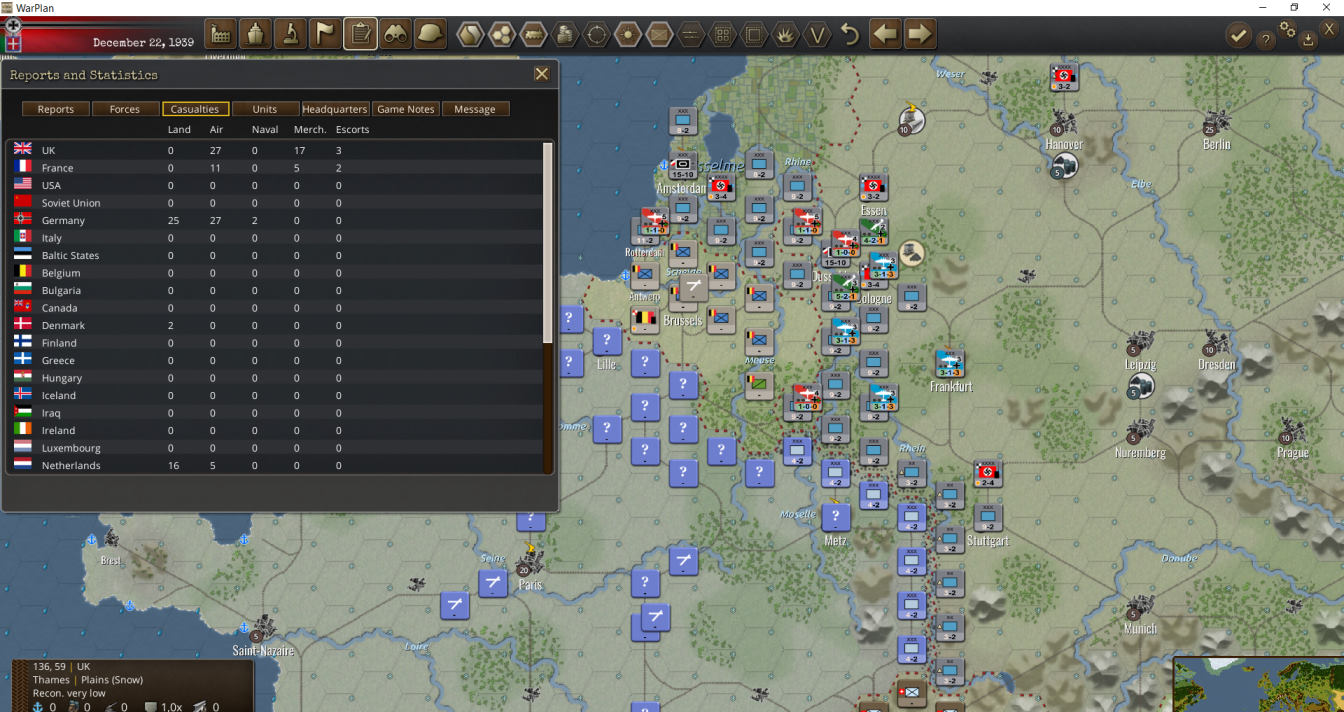Select the German unit at Essen
Image resolution: width=1344 pixels, height=712 pixels.
(x=873, y=188)
